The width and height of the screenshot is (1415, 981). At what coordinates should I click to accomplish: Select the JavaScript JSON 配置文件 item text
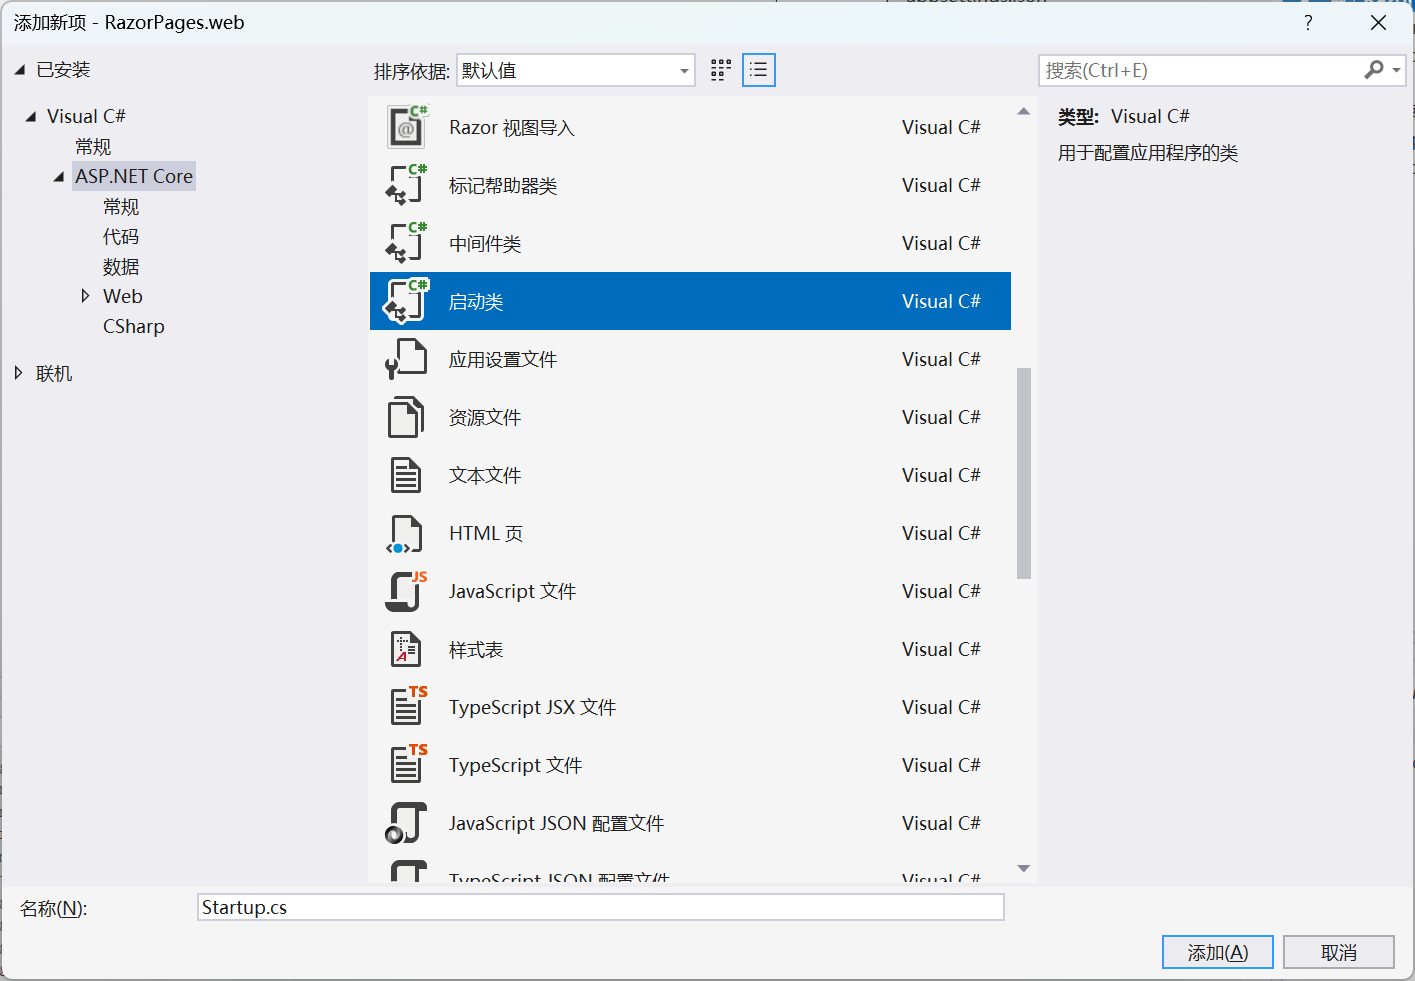click(557, 824)
